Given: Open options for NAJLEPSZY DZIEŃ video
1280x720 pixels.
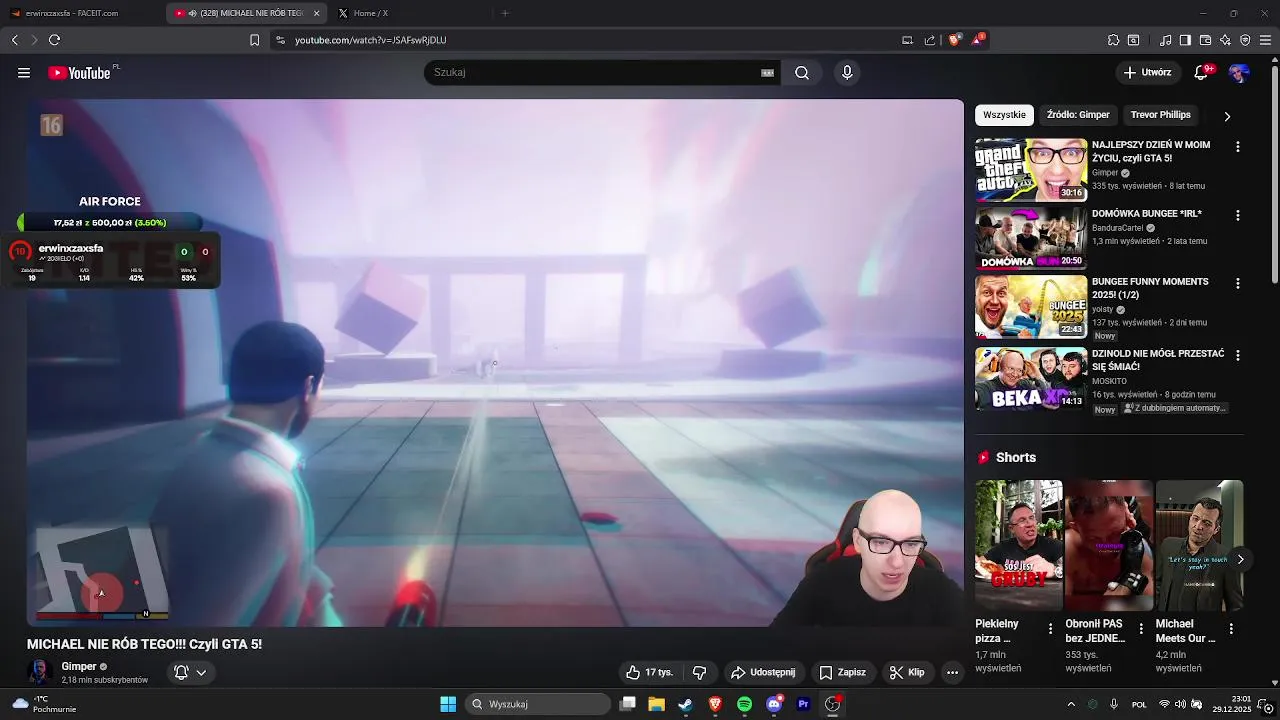Looking at the screenshot, I should point(1238,147).
